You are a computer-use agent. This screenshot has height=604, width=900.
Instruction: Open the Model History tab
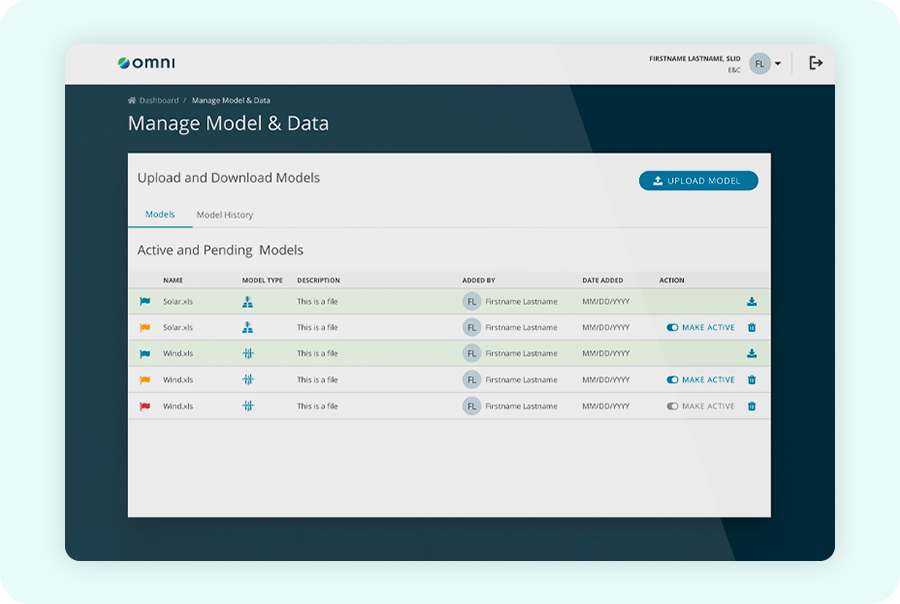[x=224, y=215]
